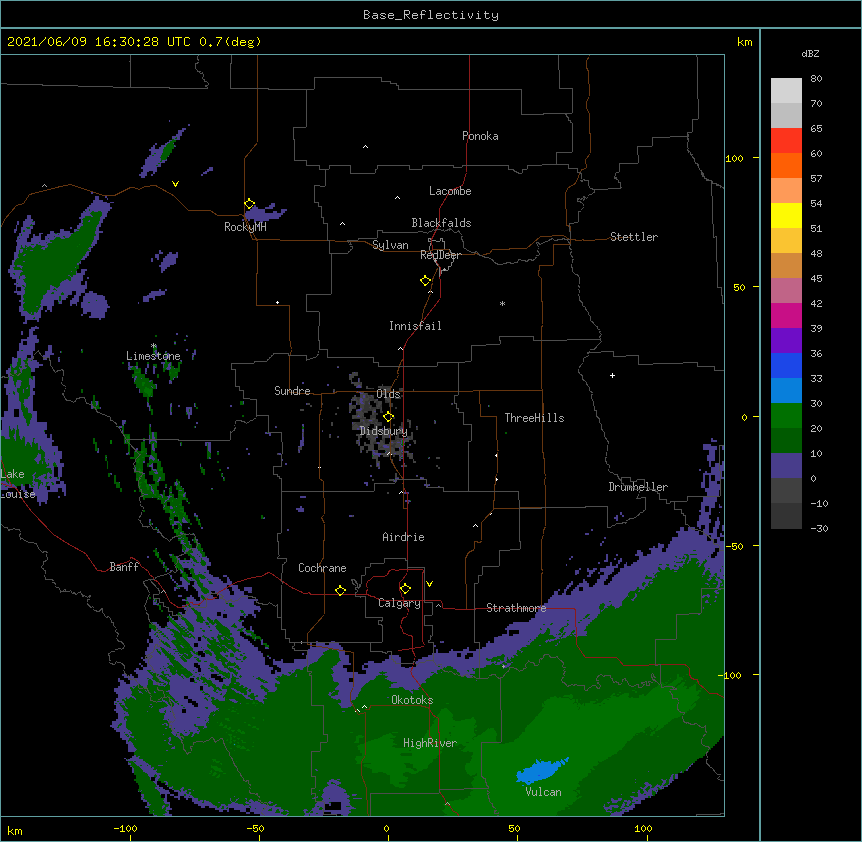Click the ThreeHills city label

534,418
